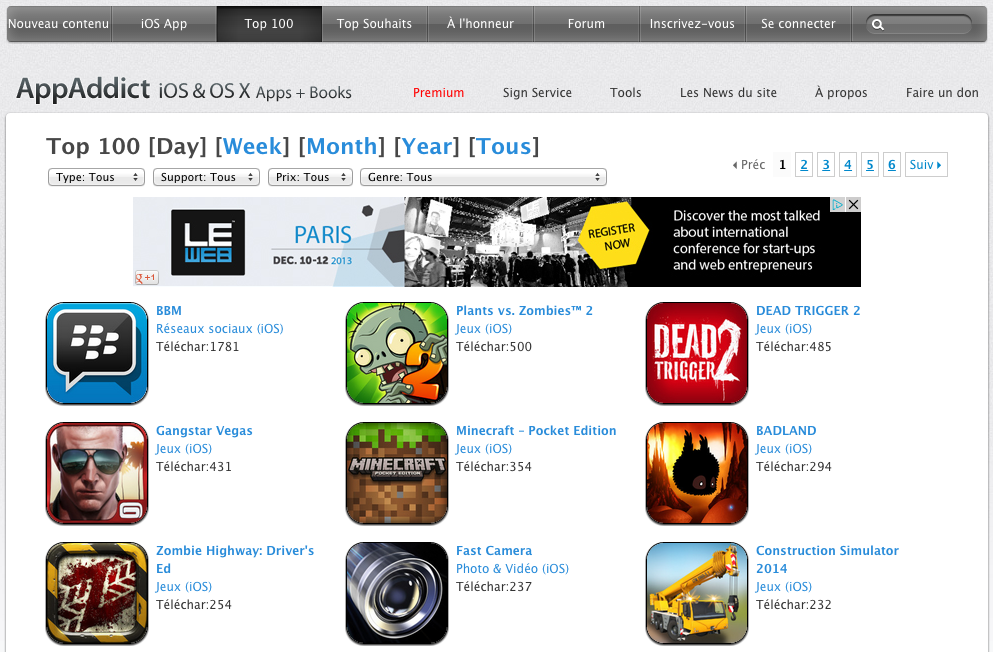Show the Top 100 Week list
Screen dimensions: 993x652
coord(252,146)
